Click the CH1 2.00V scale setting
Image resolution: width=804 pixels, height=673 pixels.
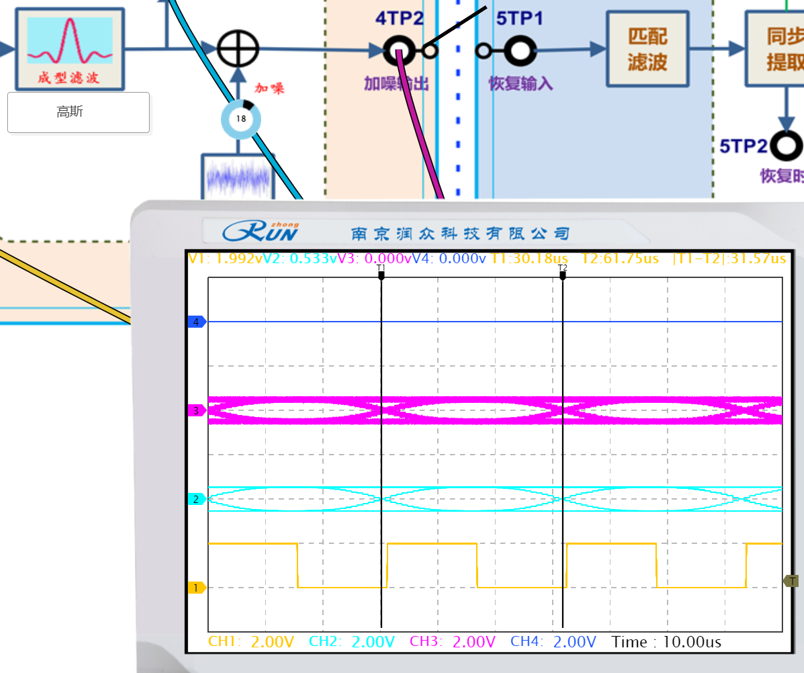(x=251, y=642)
